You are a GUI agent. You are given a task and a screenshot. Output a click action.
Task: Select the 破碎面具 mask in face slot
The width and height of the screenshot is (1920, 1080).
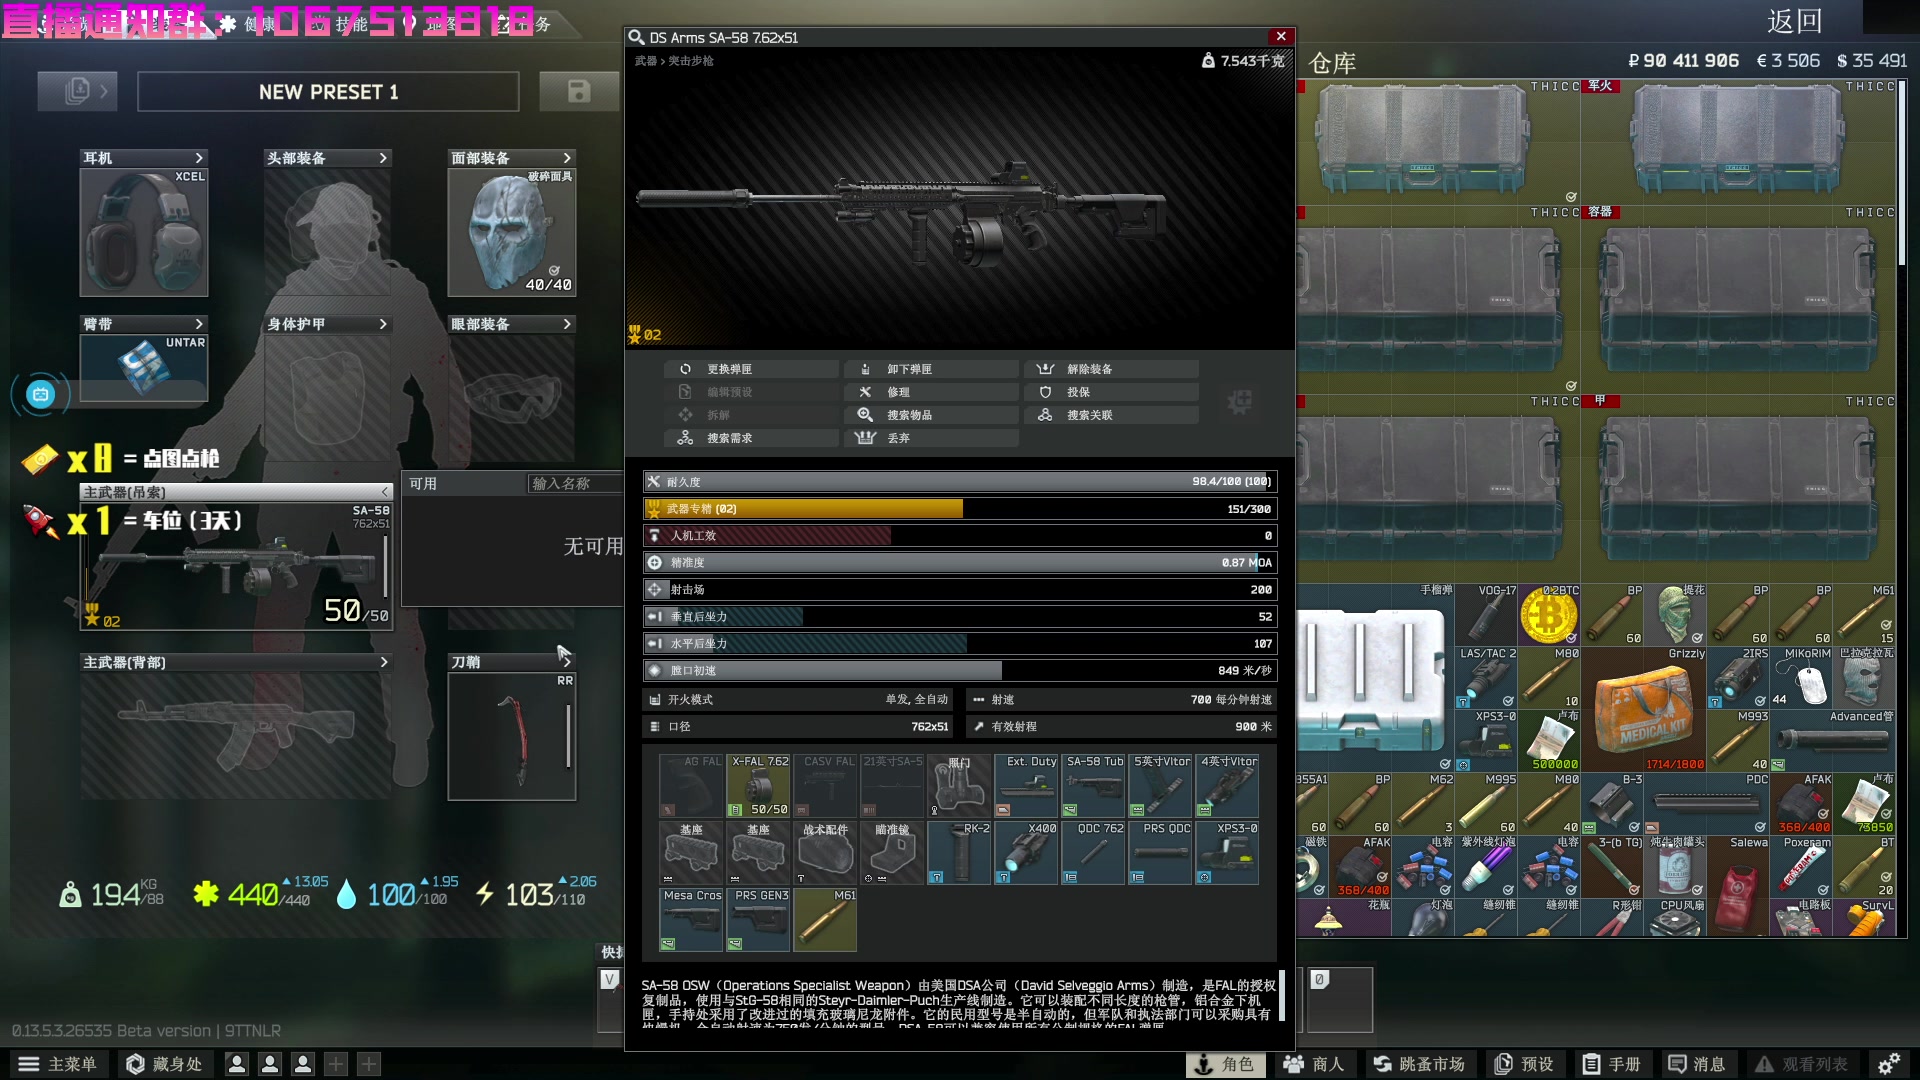tap(511, 232)
